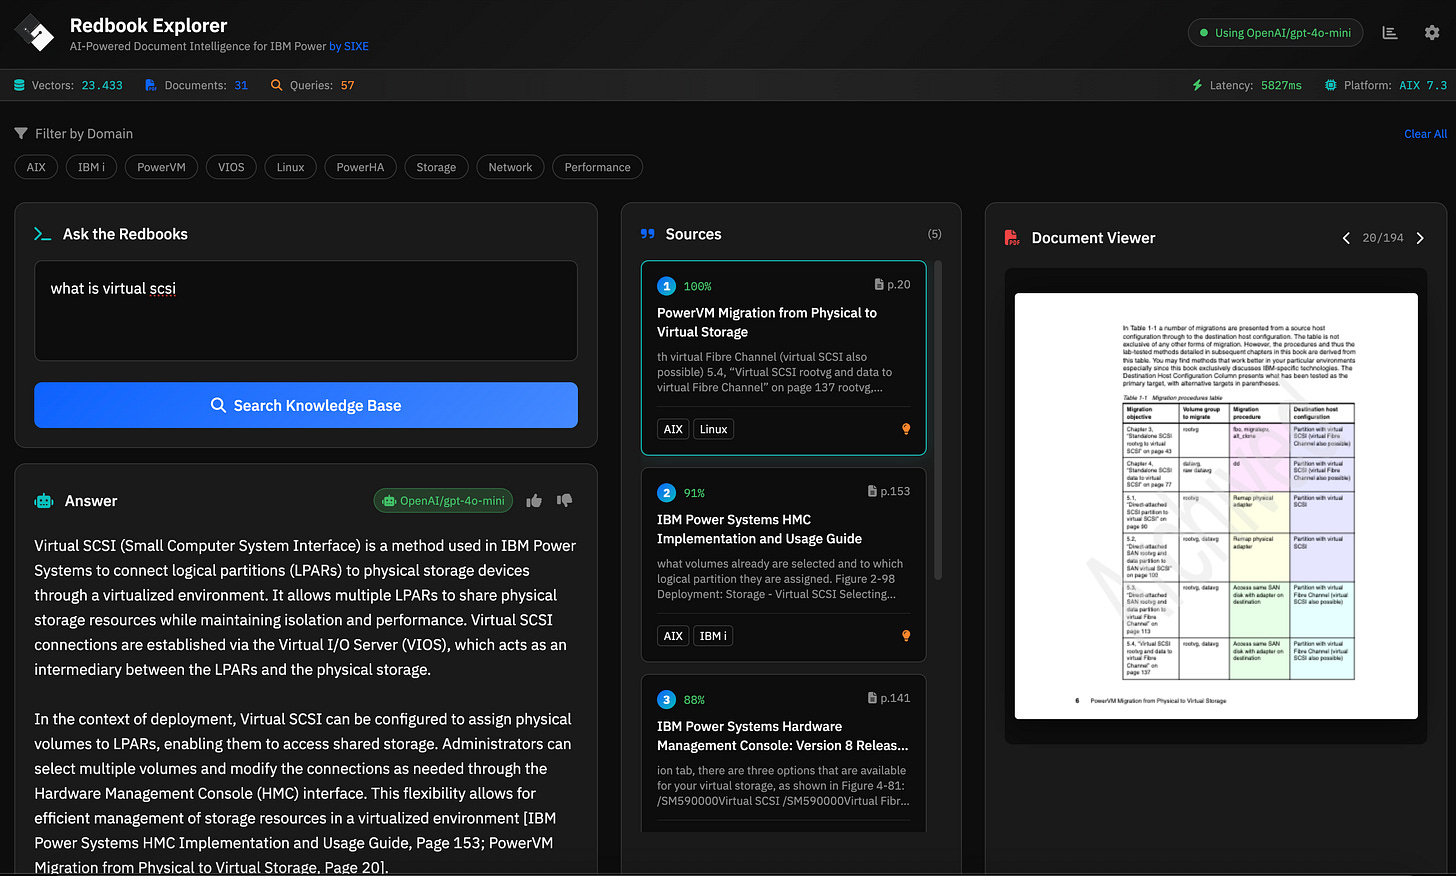Click the queries count 57

[347, 85]
